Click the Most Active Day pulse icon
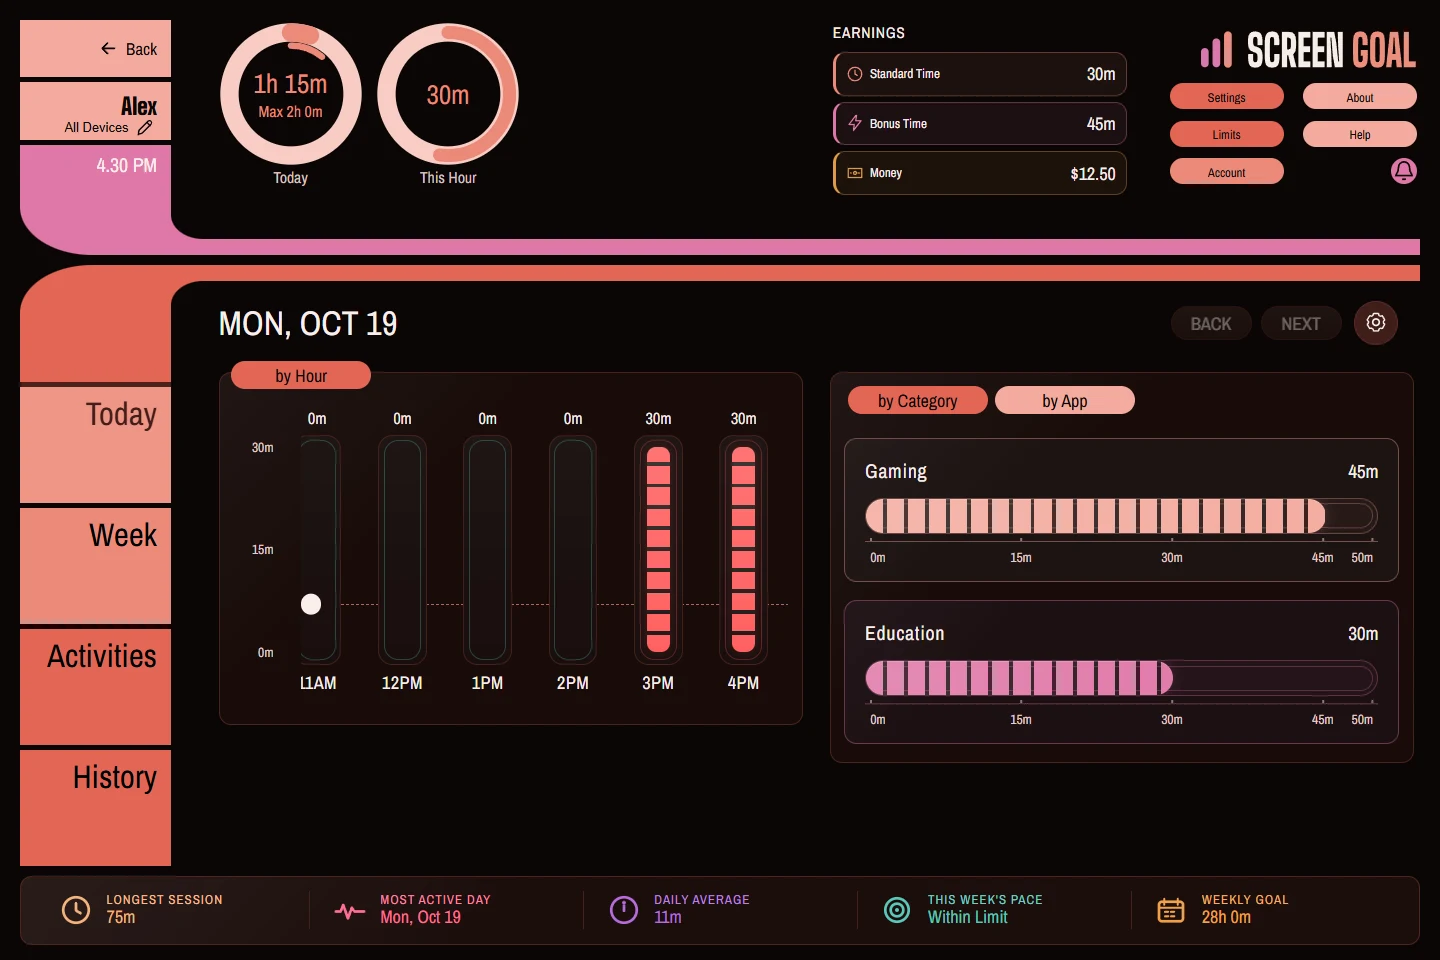The height and width of the screenshot is (960, 1440). (x=350, y=911)
